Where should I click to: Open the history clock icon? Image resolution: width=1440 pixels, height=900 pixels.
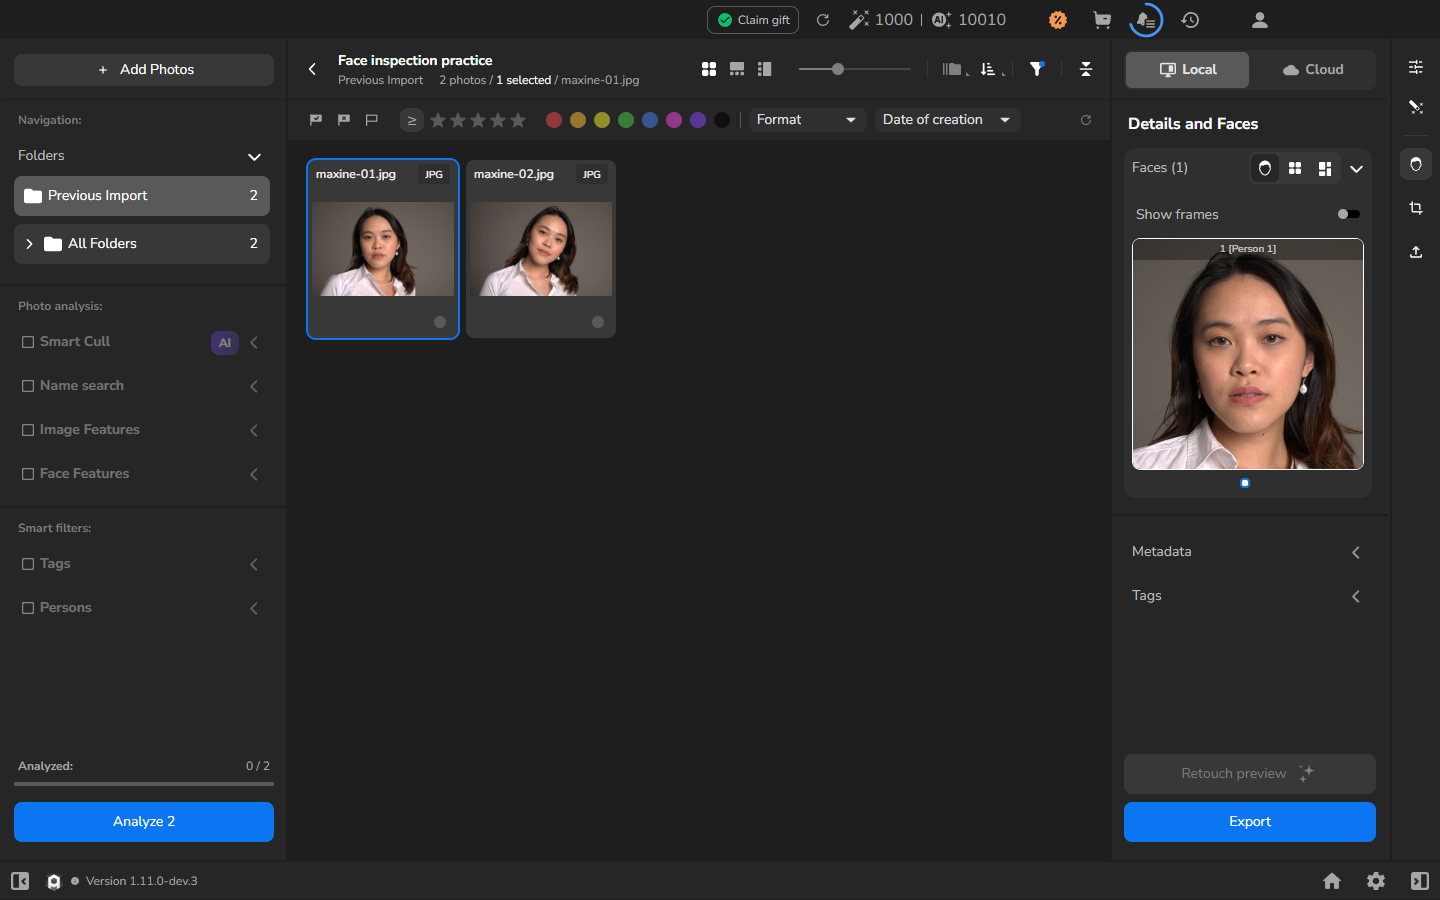pyautogui.click(x=1190, y=20)
